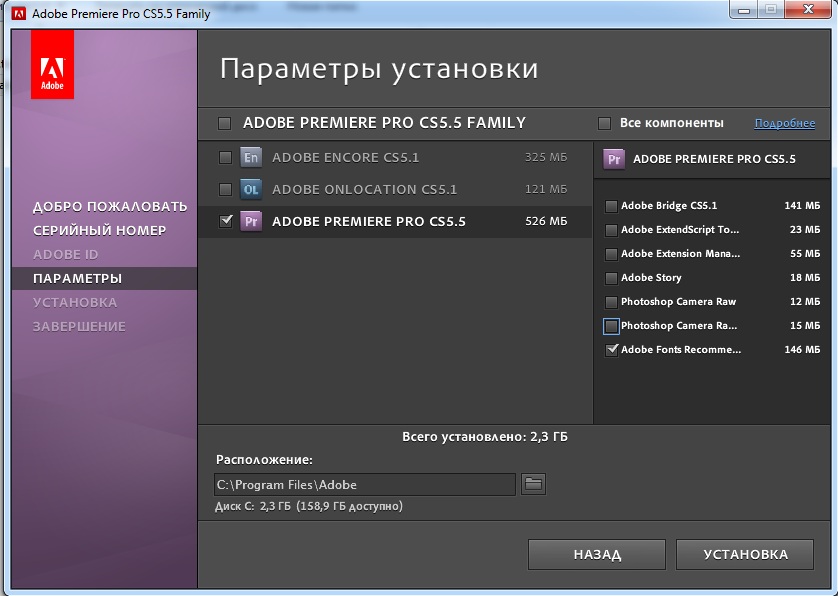Screen dimensions: 838x596
Task: Toggle the 'Все компоненты' checkbox
Action: pos(604,123)
